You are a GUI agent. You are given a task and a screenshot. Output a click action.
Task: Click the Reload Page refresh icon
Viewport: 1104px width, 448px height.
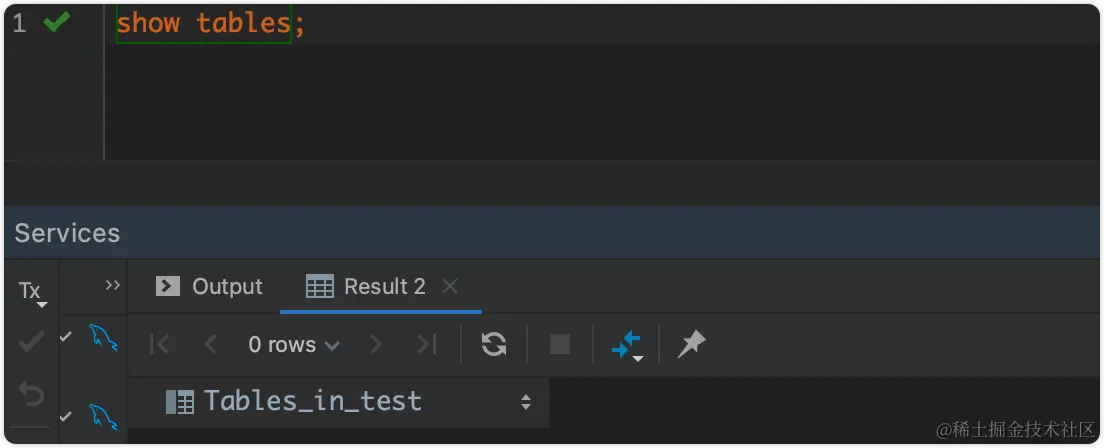[x=494, y=344]
